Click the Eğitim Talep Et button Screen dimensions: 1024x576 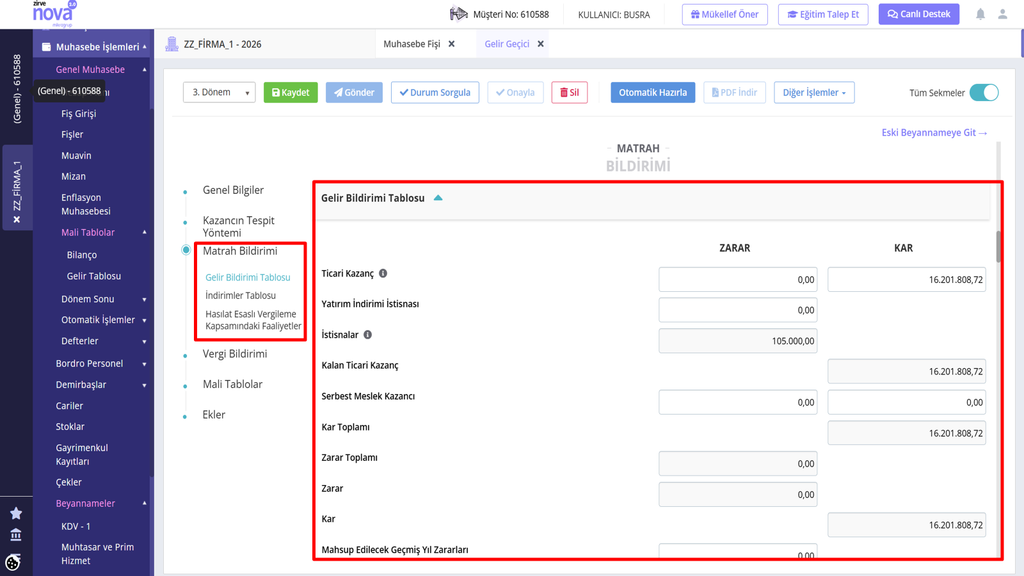[x=823, y=14]
